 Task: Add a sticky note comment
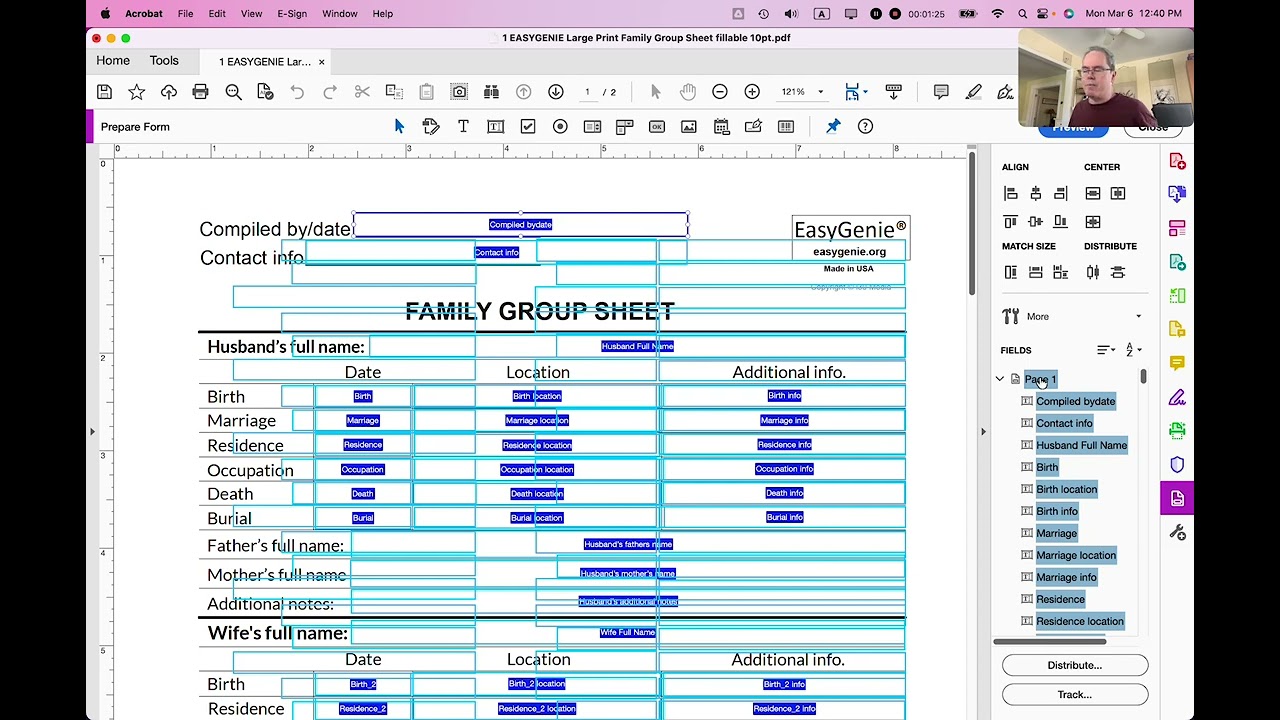click(941, 92)
